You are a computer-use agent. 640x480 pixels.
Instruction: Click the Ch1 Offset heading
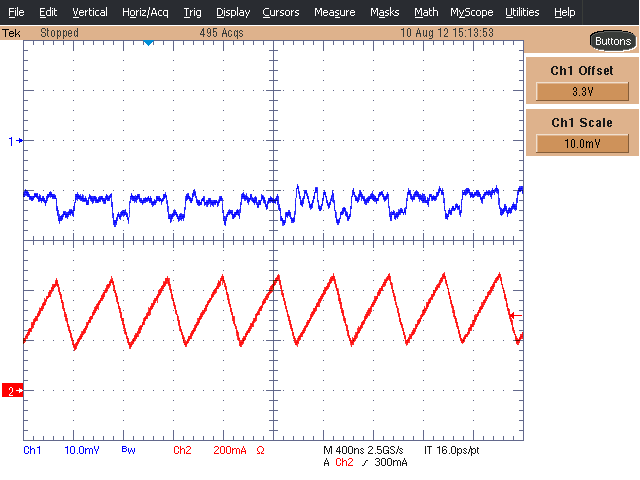click(x=582, y=71)
